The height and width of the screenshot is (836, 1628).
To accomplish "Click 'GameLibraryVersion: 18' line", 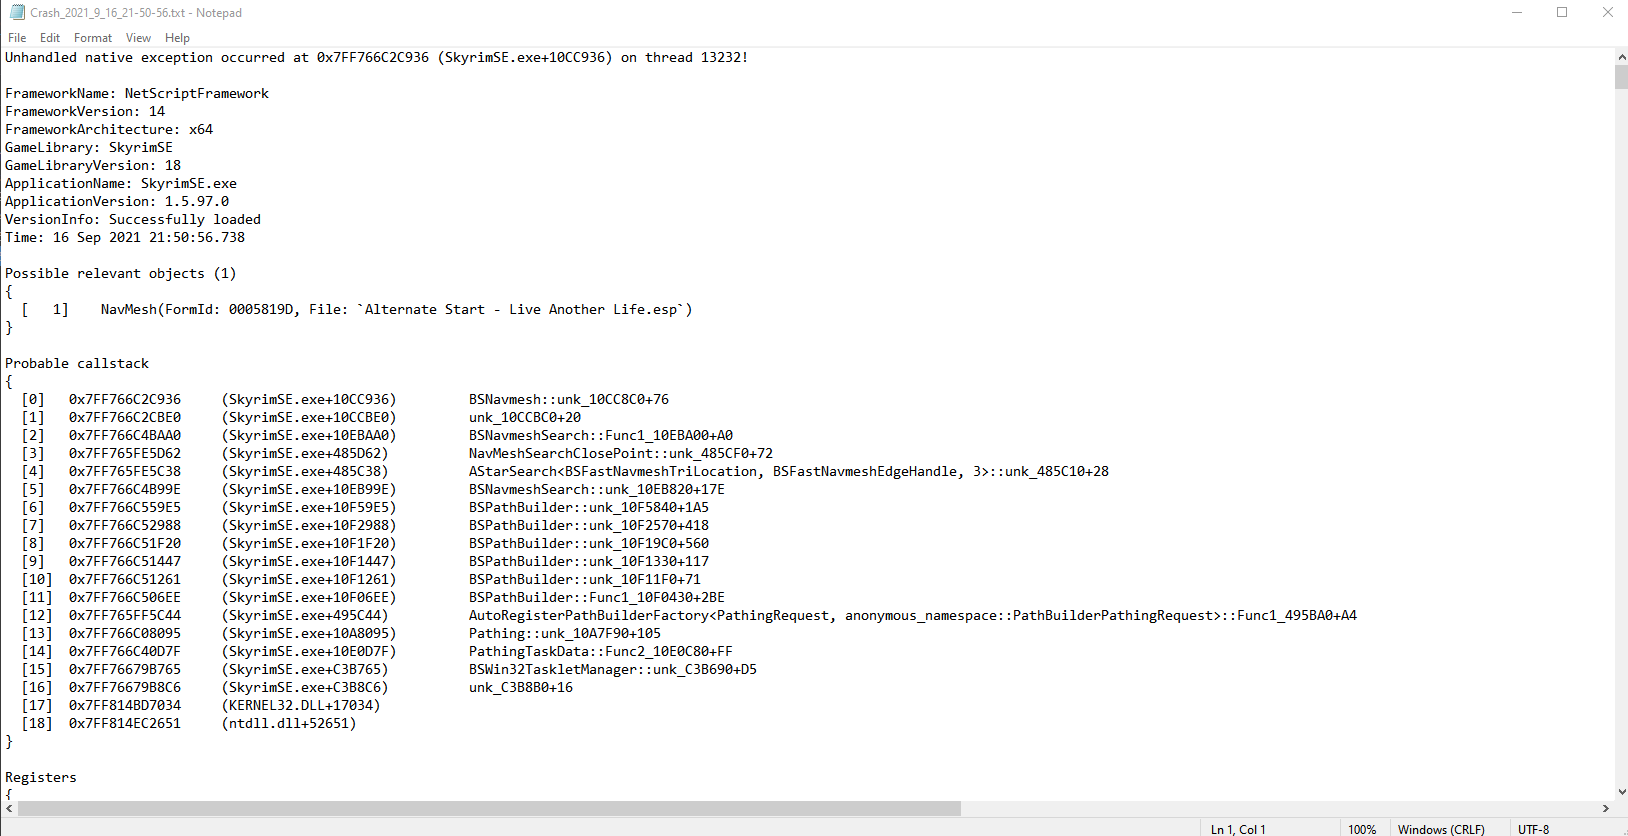I will [93, 165].
